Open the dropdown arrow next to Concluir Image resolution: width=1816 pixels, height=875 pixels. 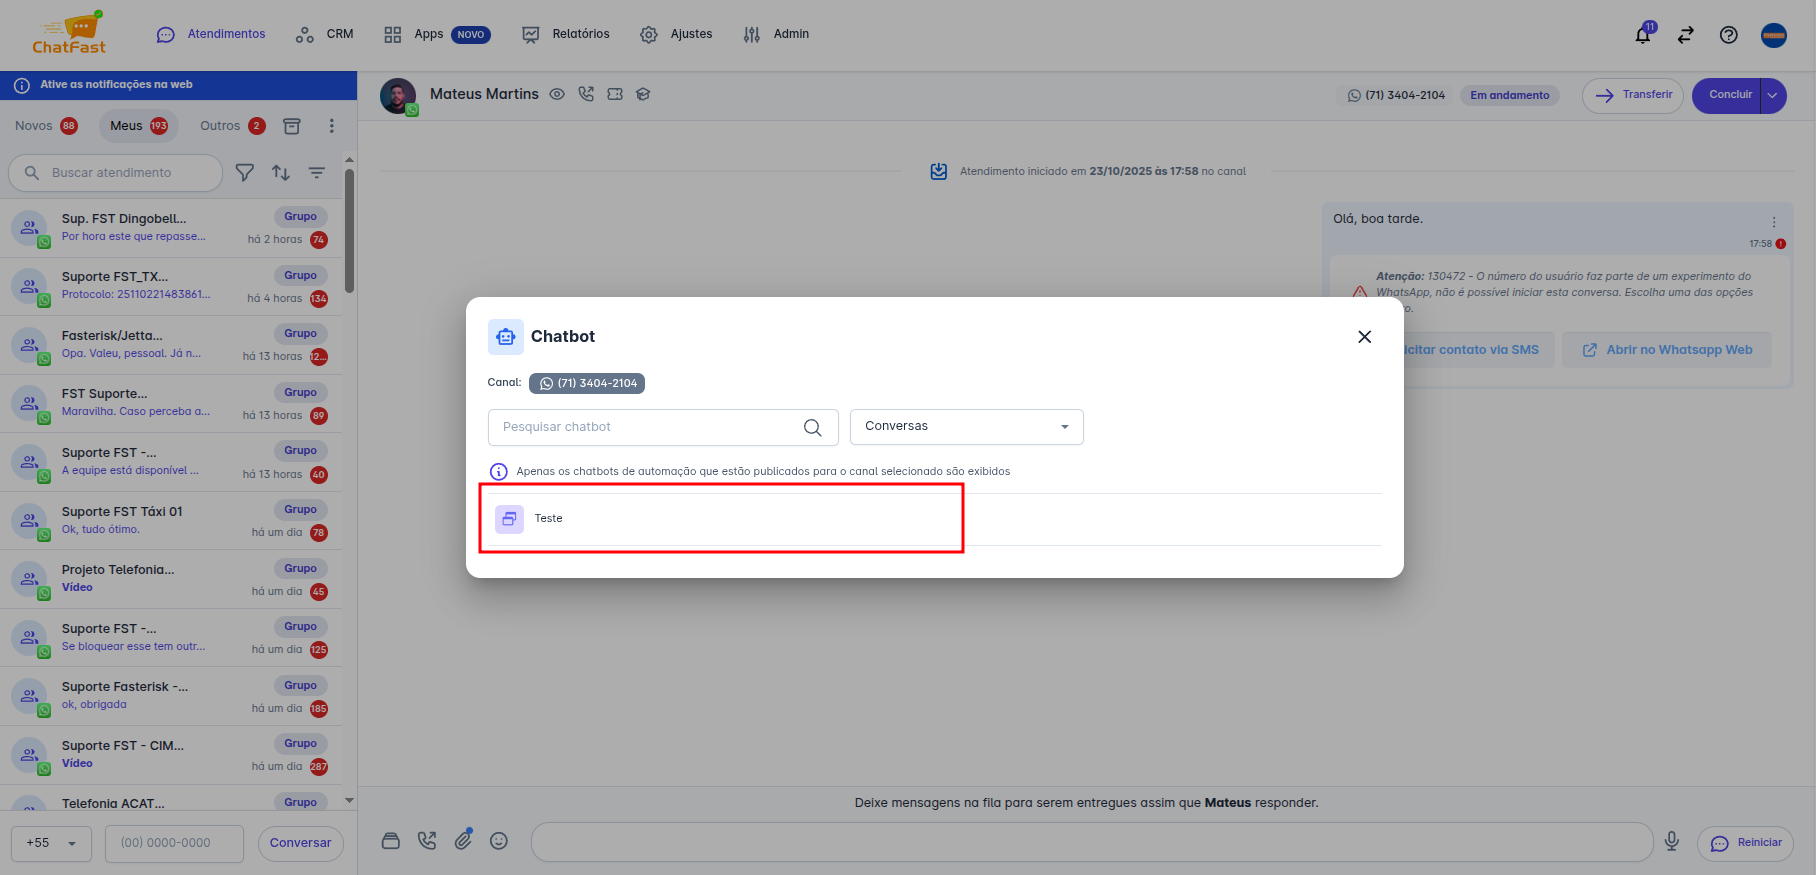click(x=1773, y=96)
